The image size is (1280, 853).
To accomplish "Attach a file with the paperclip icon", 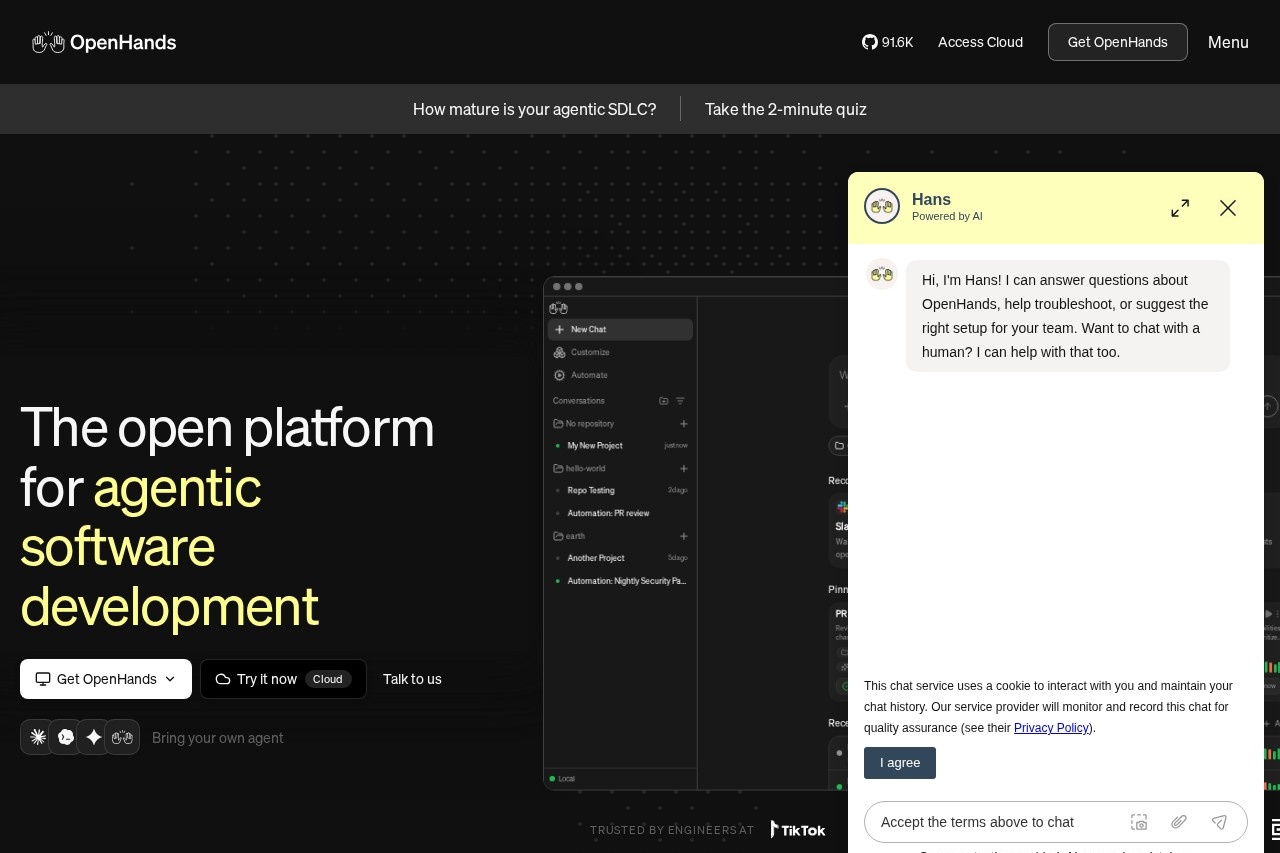I will tap(1179, 822).
